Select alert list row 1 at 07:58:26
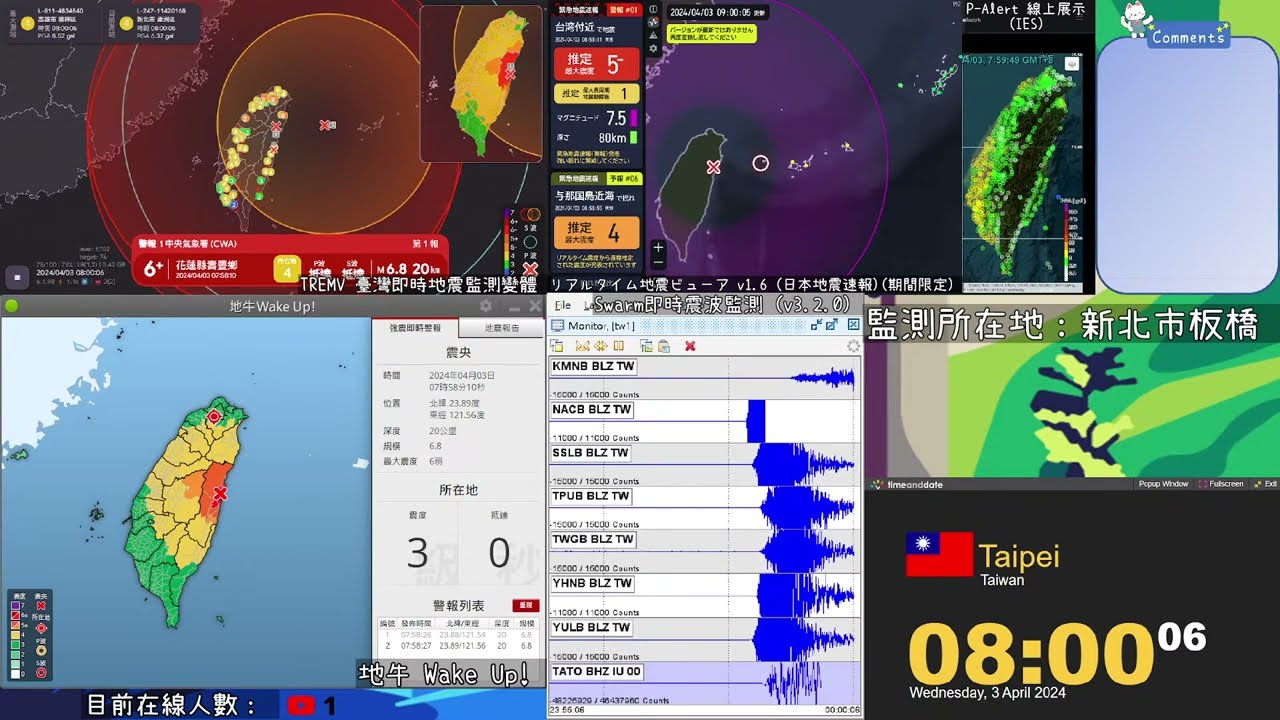Screen dimensions: 1280x720 tap(460, 634)
